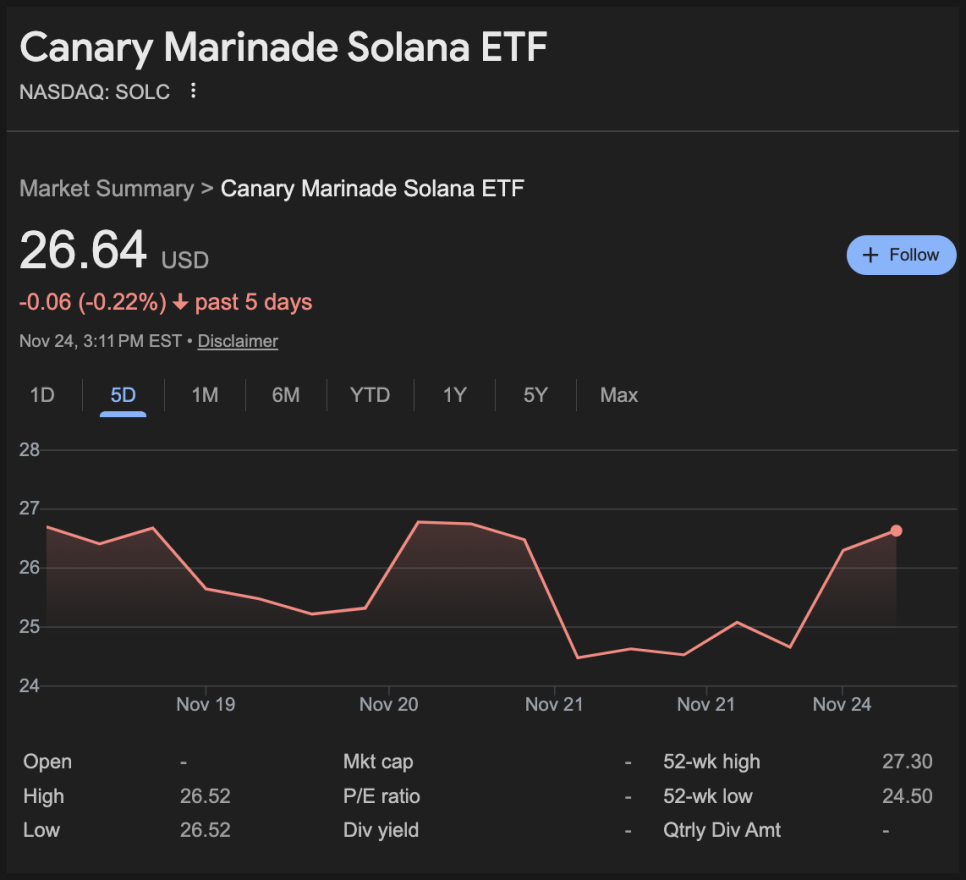Click the Nov 20 date label
This screenshot has height=880, width=966.
point(389,705)
